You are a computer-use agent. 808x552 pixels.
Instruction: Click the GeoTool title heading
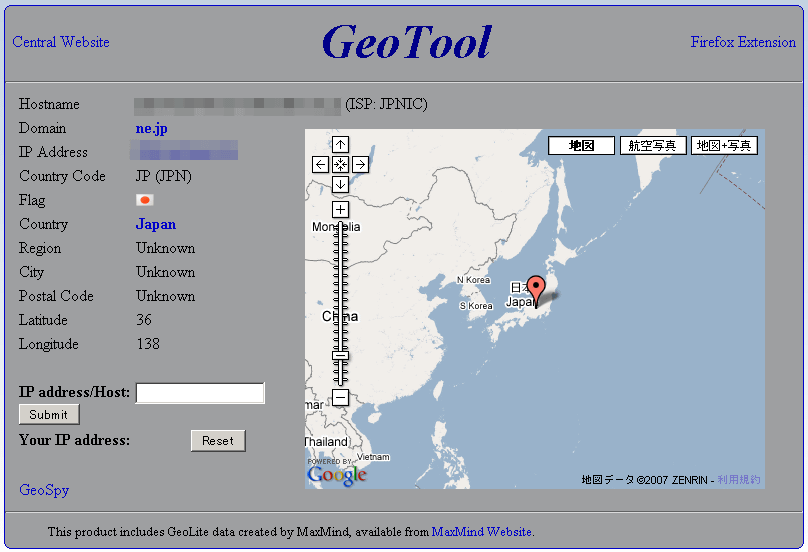point(407,42)
